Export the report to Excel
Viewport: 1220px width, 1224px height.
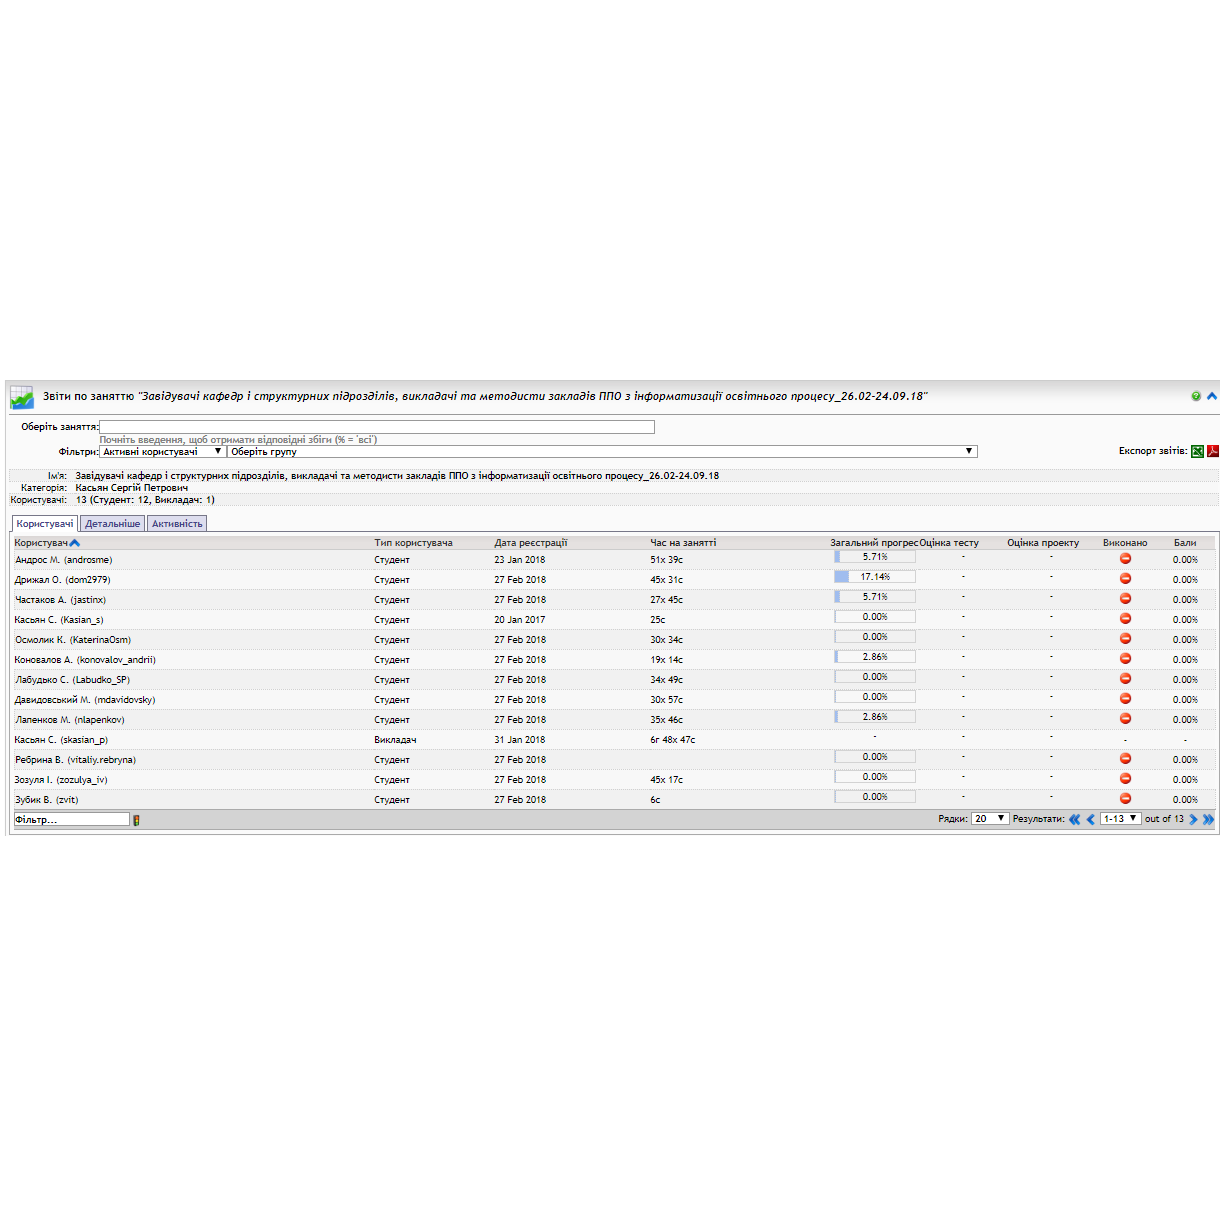1197,451
